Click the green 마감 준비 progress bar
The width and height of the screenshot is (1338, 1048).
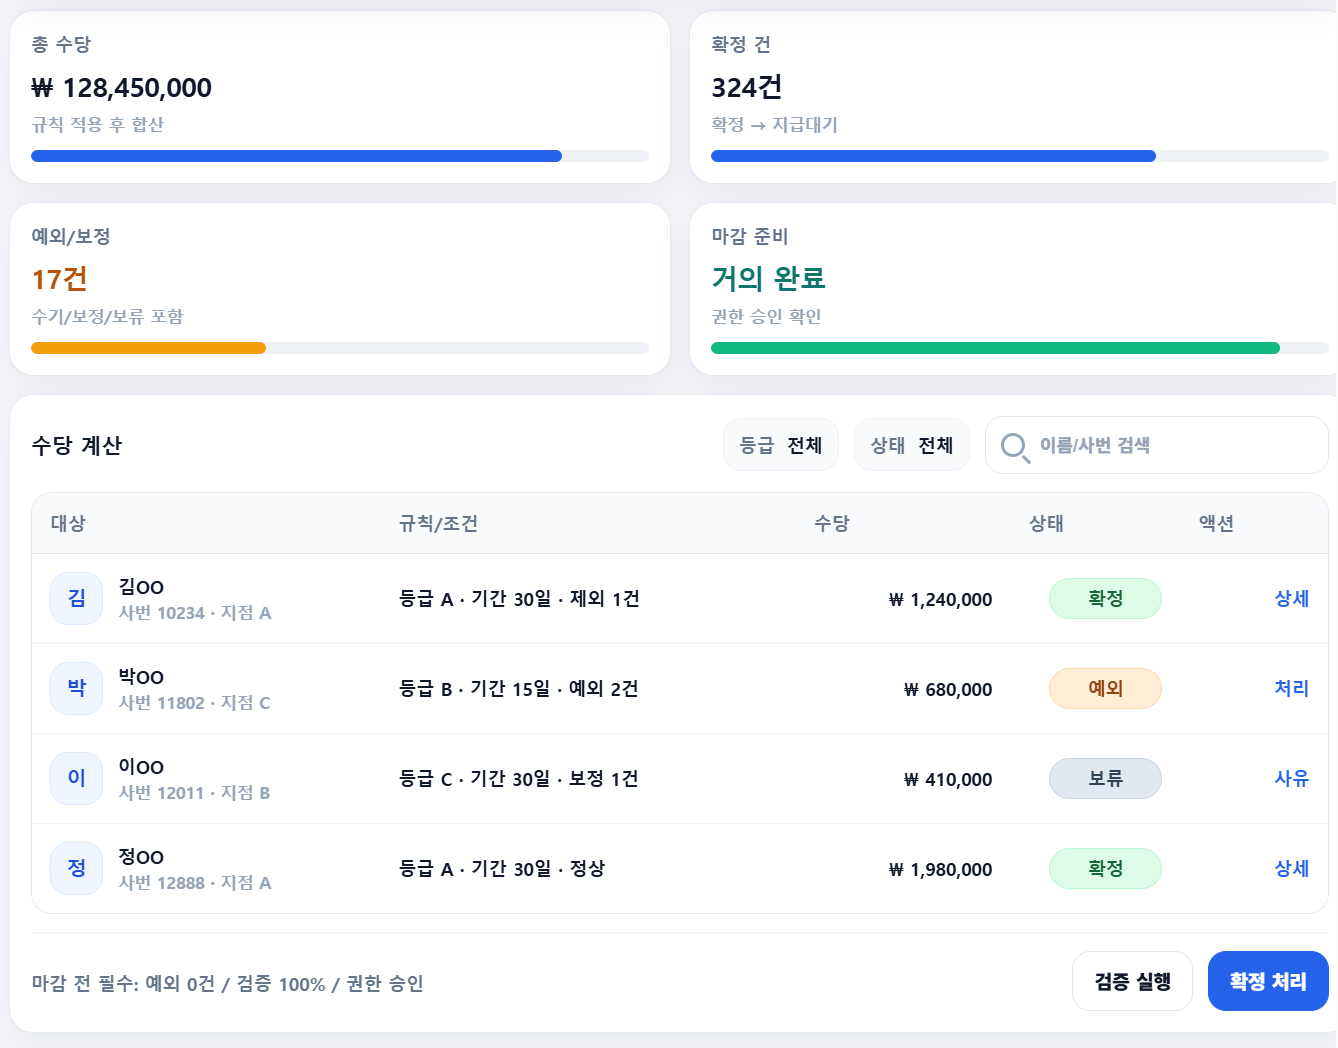pyautogui.click(x=1020, y=348)
